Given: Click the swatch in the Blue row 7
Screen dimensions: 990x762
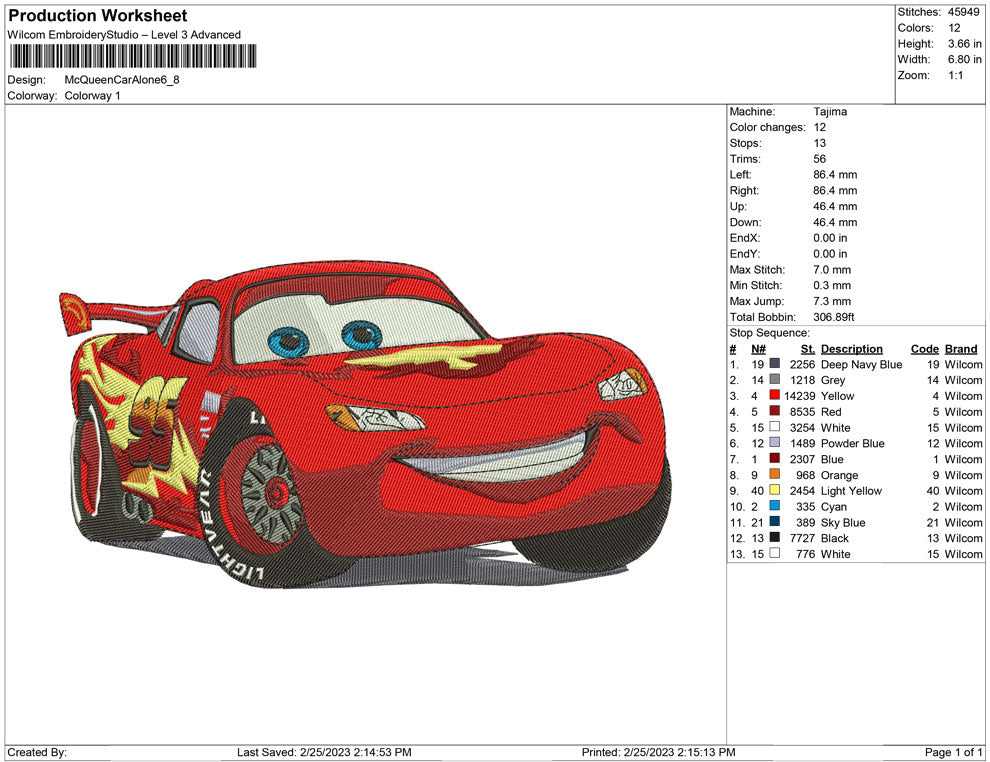Looking at the screenshot, I should click(775, 458).
